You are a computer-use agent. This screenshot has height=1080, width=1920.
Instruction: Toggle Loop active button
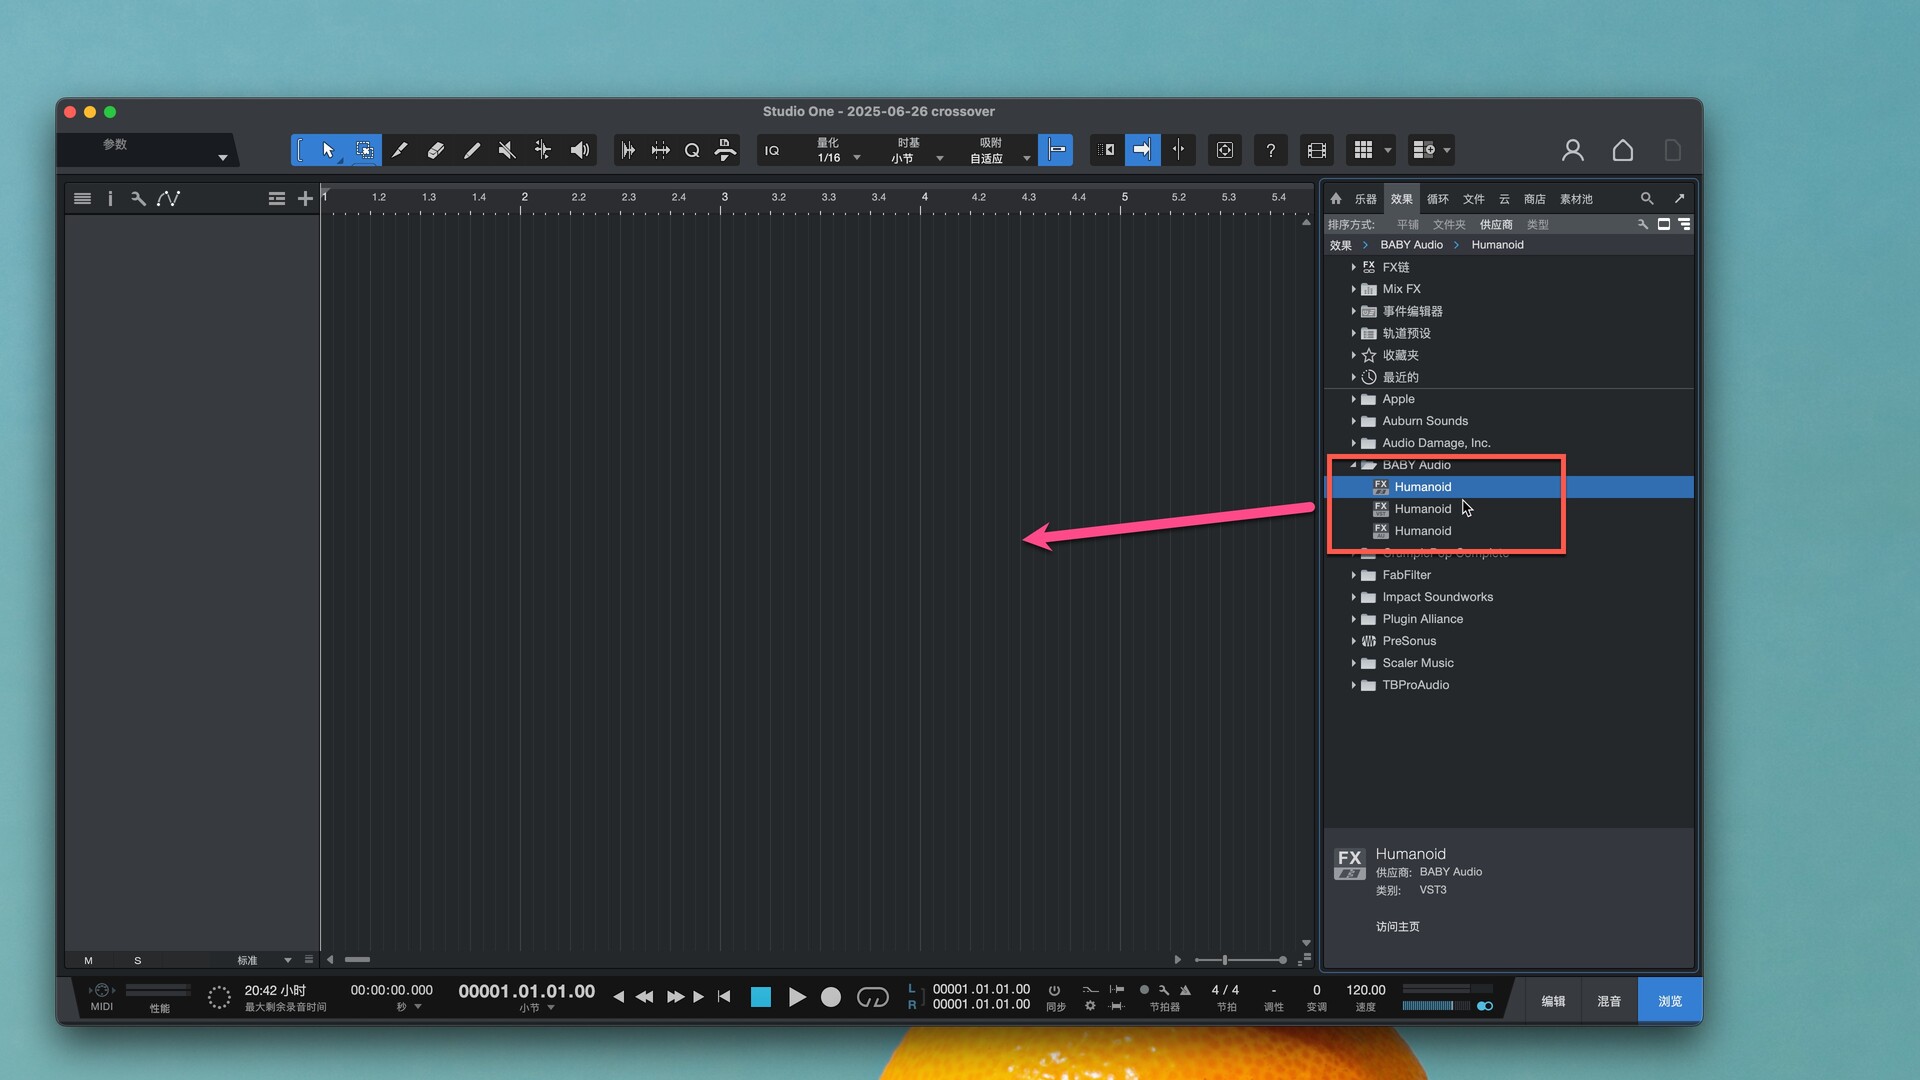872,997
